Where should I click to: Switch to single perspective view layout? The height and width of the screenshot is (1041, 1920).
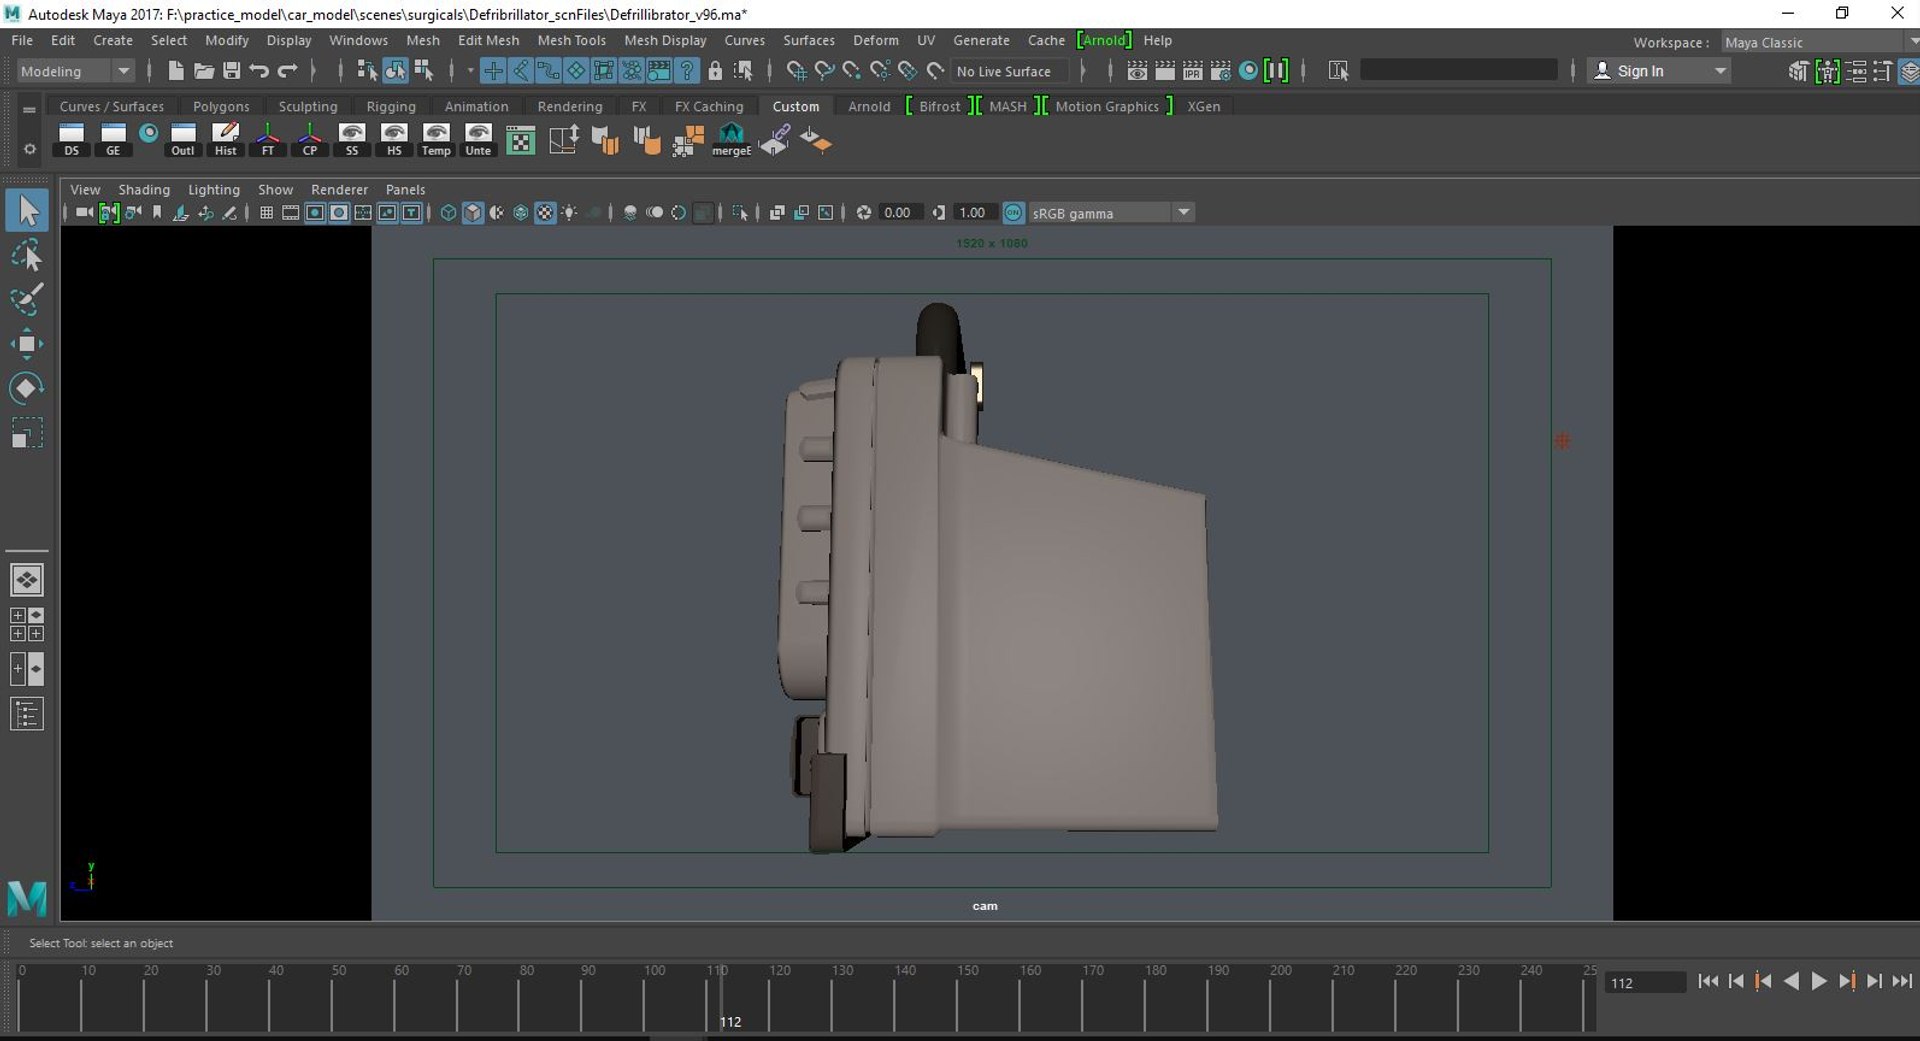point(27,579)
